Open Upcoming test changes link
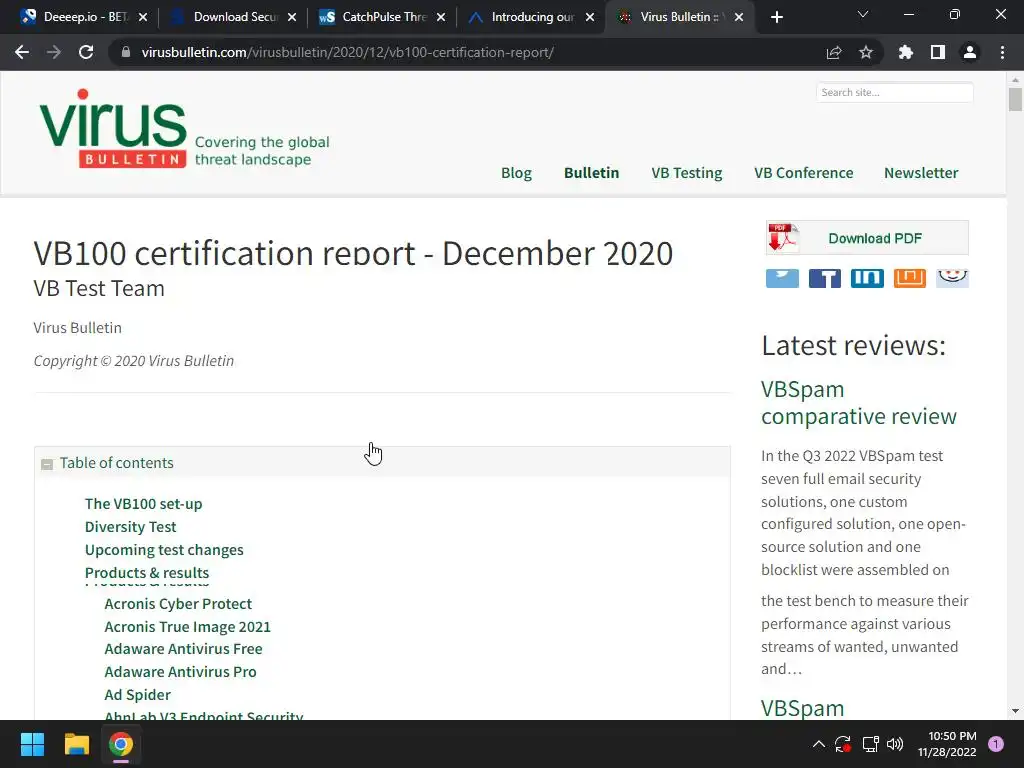Viewport: 1024px width, 768px height. pos(164,550)
